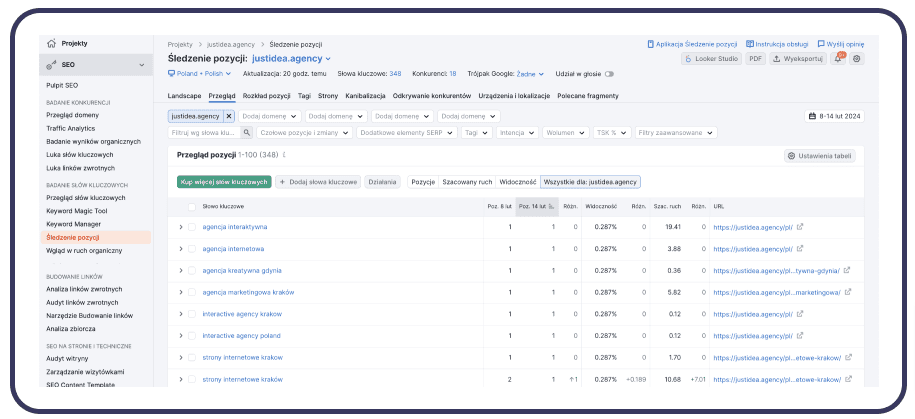Open the Wolumen filter dropdown
The height and width of the screenshot is (419, 915).
click(x=565, y=132)
